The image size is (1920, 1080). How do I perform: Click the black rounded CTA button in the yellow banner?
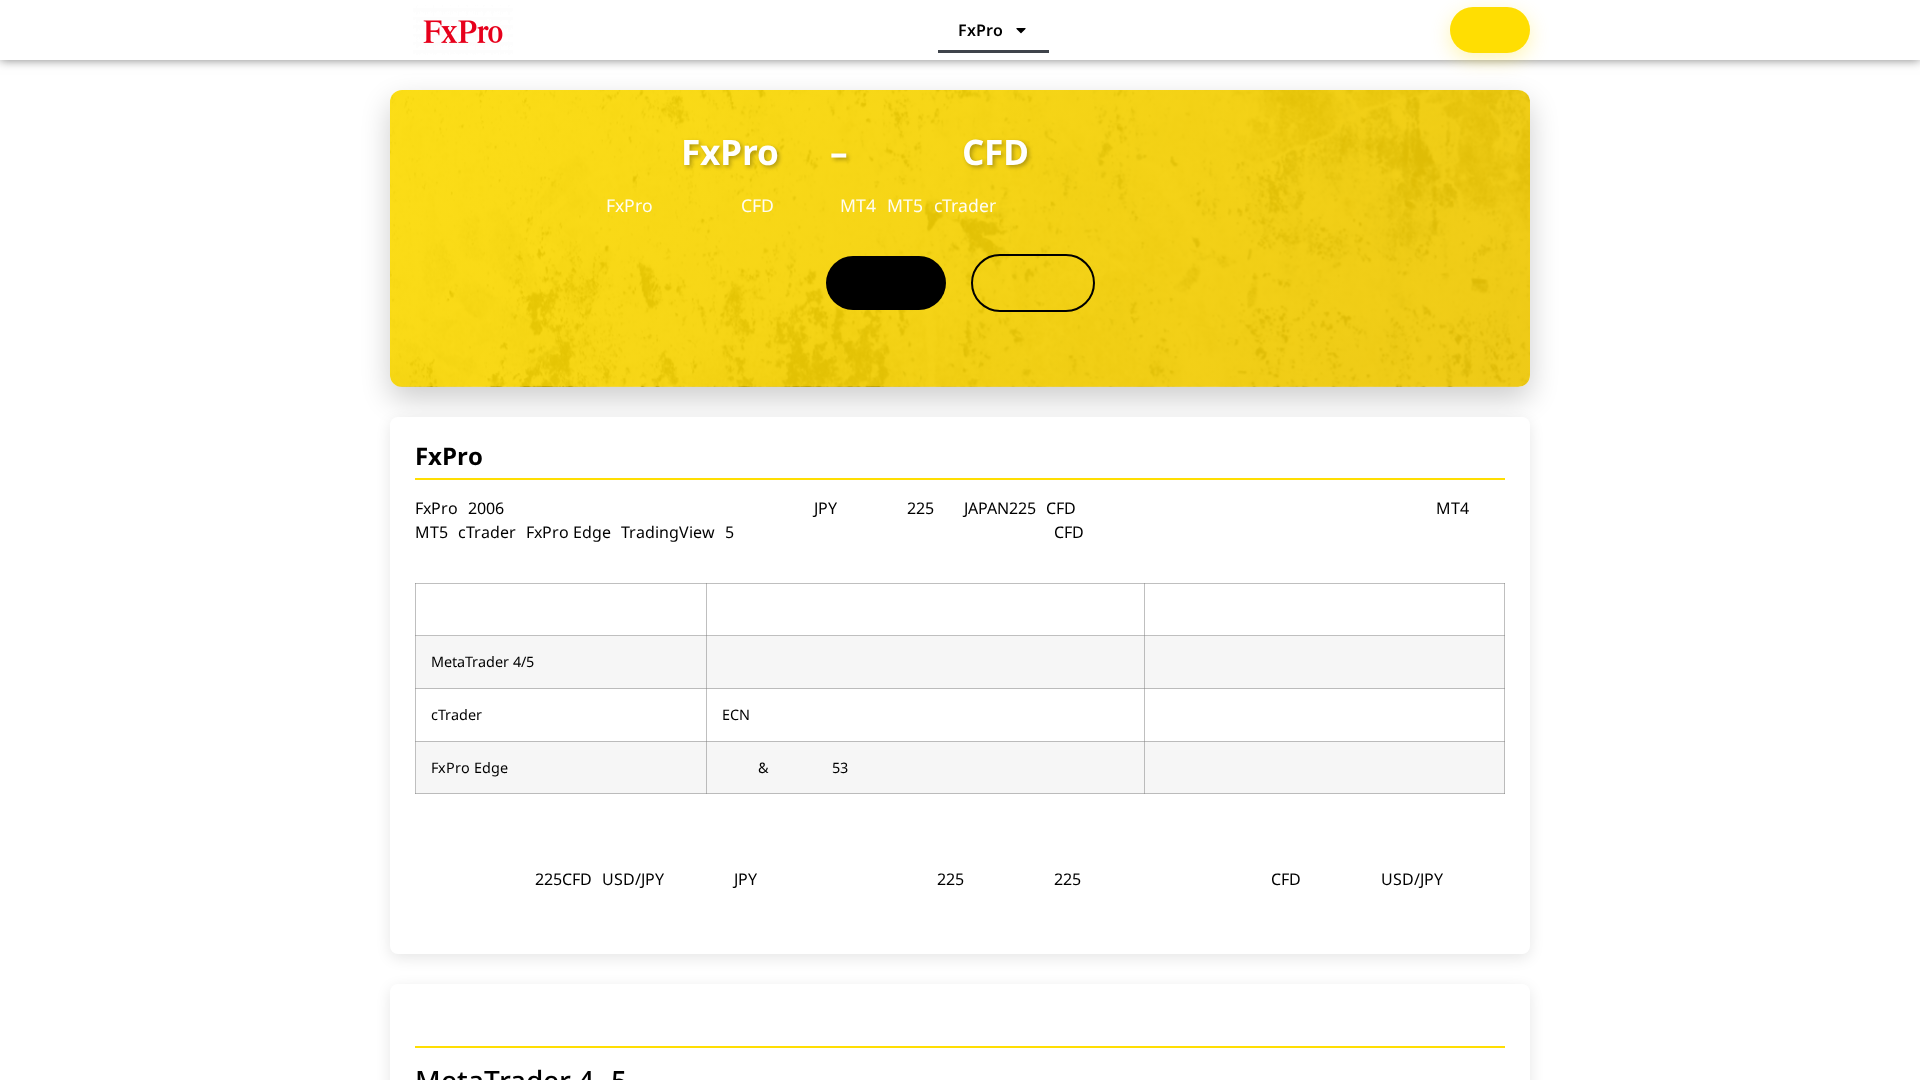tap(885, 282)
